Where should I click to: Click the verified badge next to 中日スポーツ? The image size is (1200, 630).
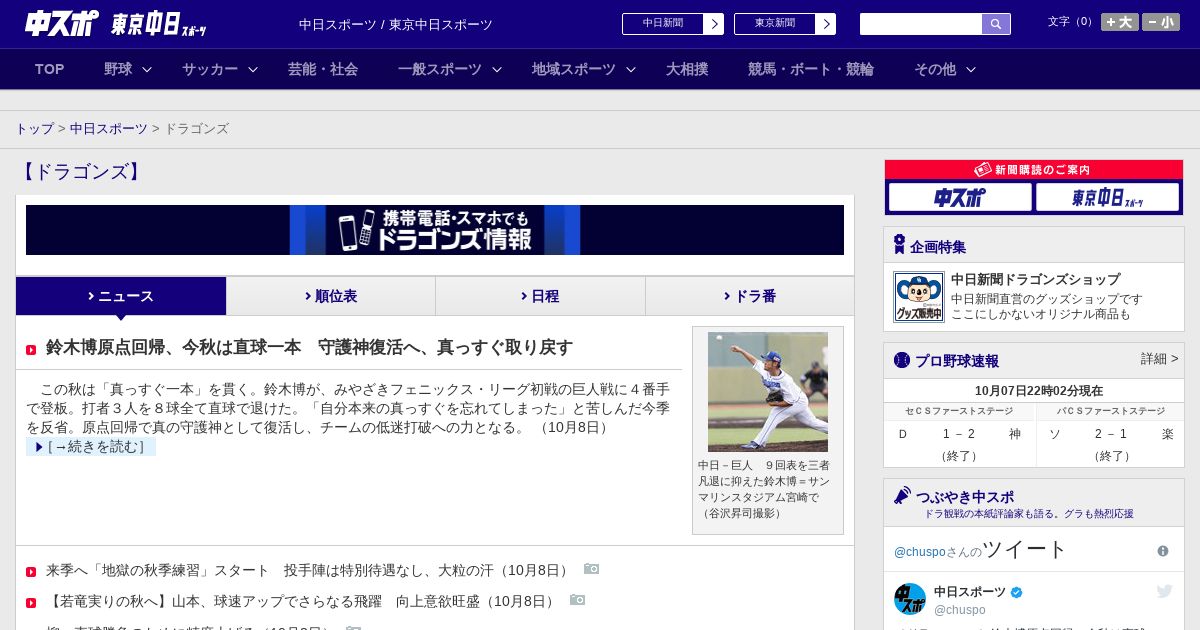(1017, 592)
